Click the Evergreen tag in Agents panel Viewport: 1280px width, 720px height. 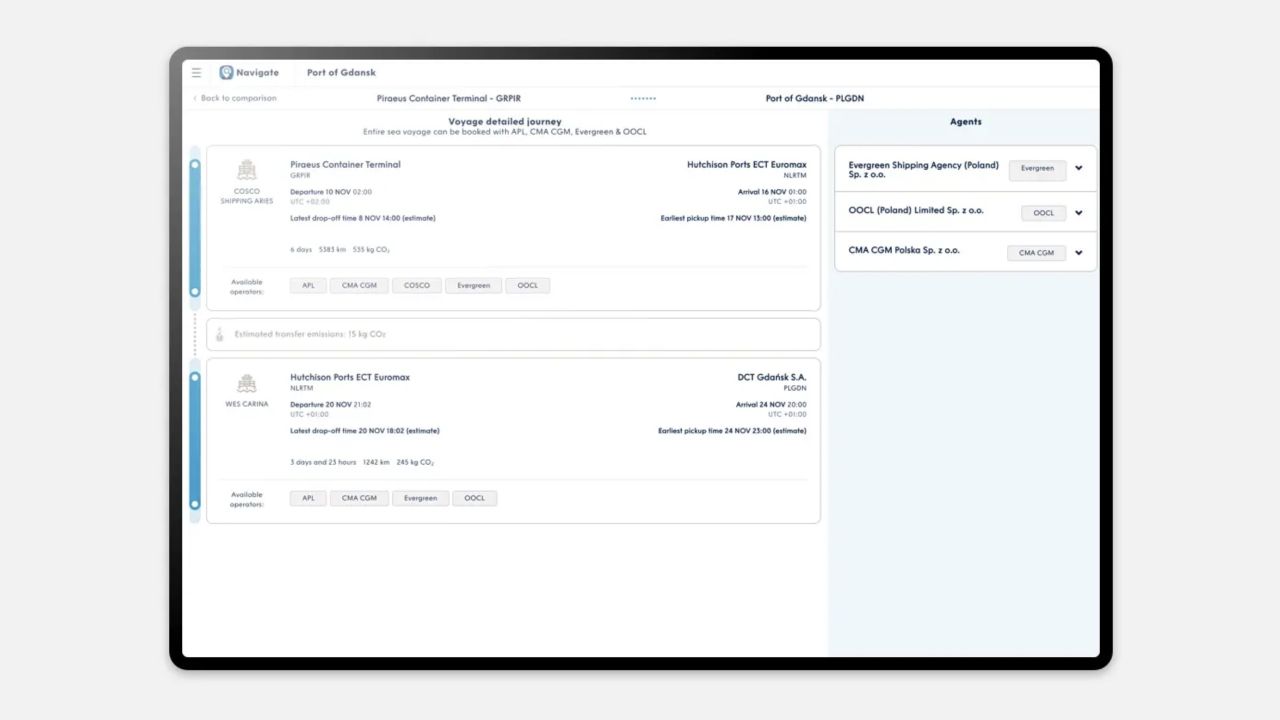[1037, 168]
